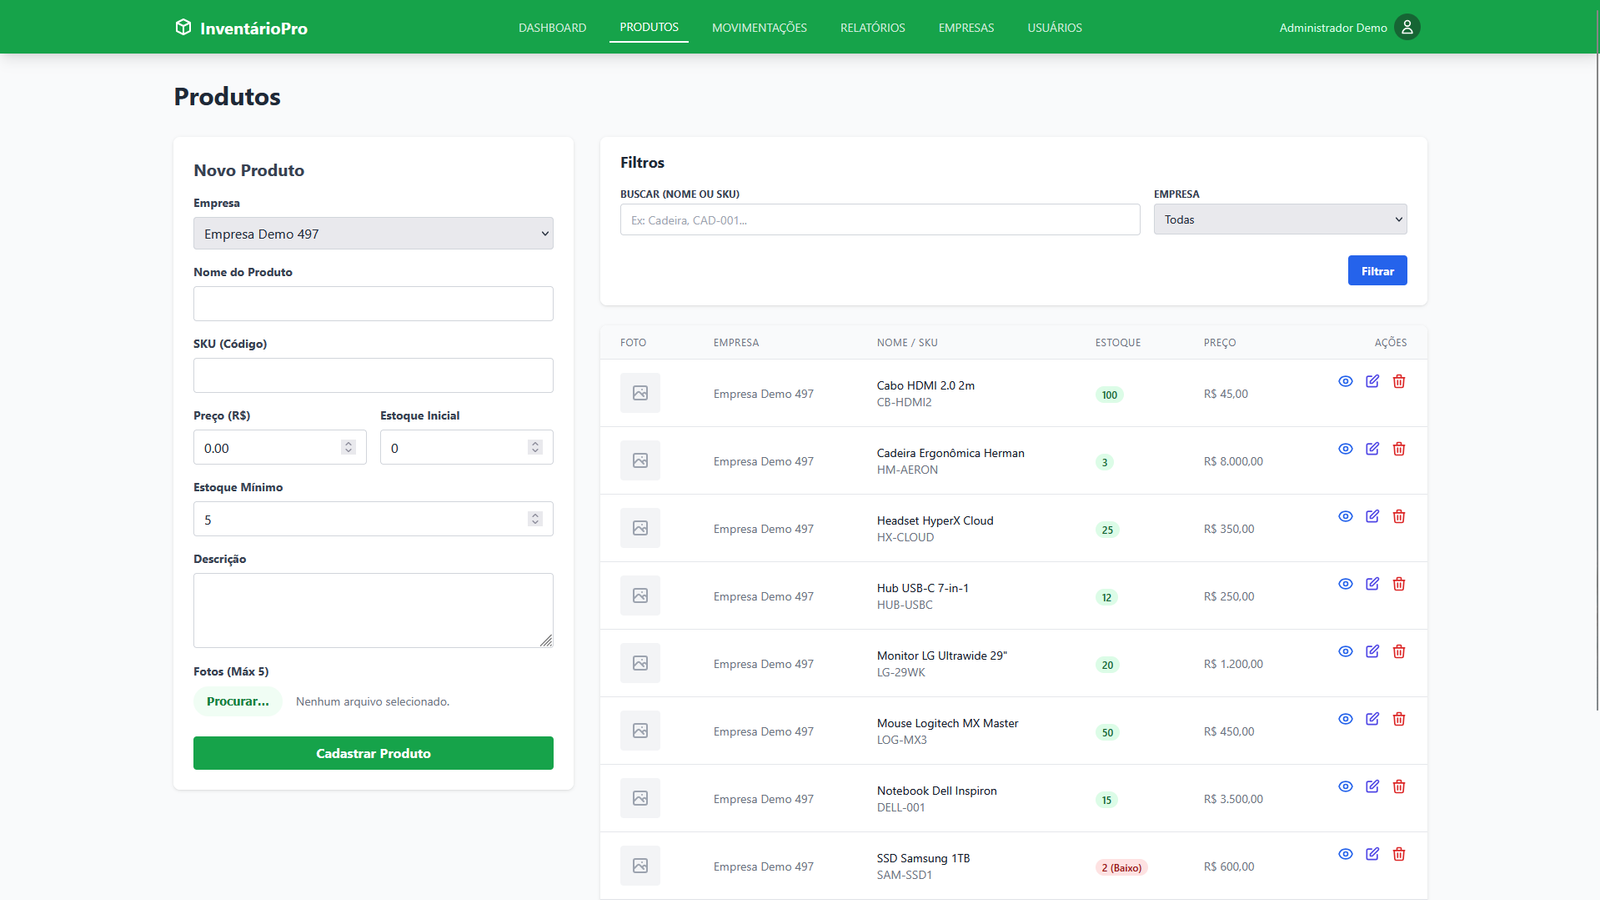Expand the Empresa filter showing Todas

pos(1280,218)
